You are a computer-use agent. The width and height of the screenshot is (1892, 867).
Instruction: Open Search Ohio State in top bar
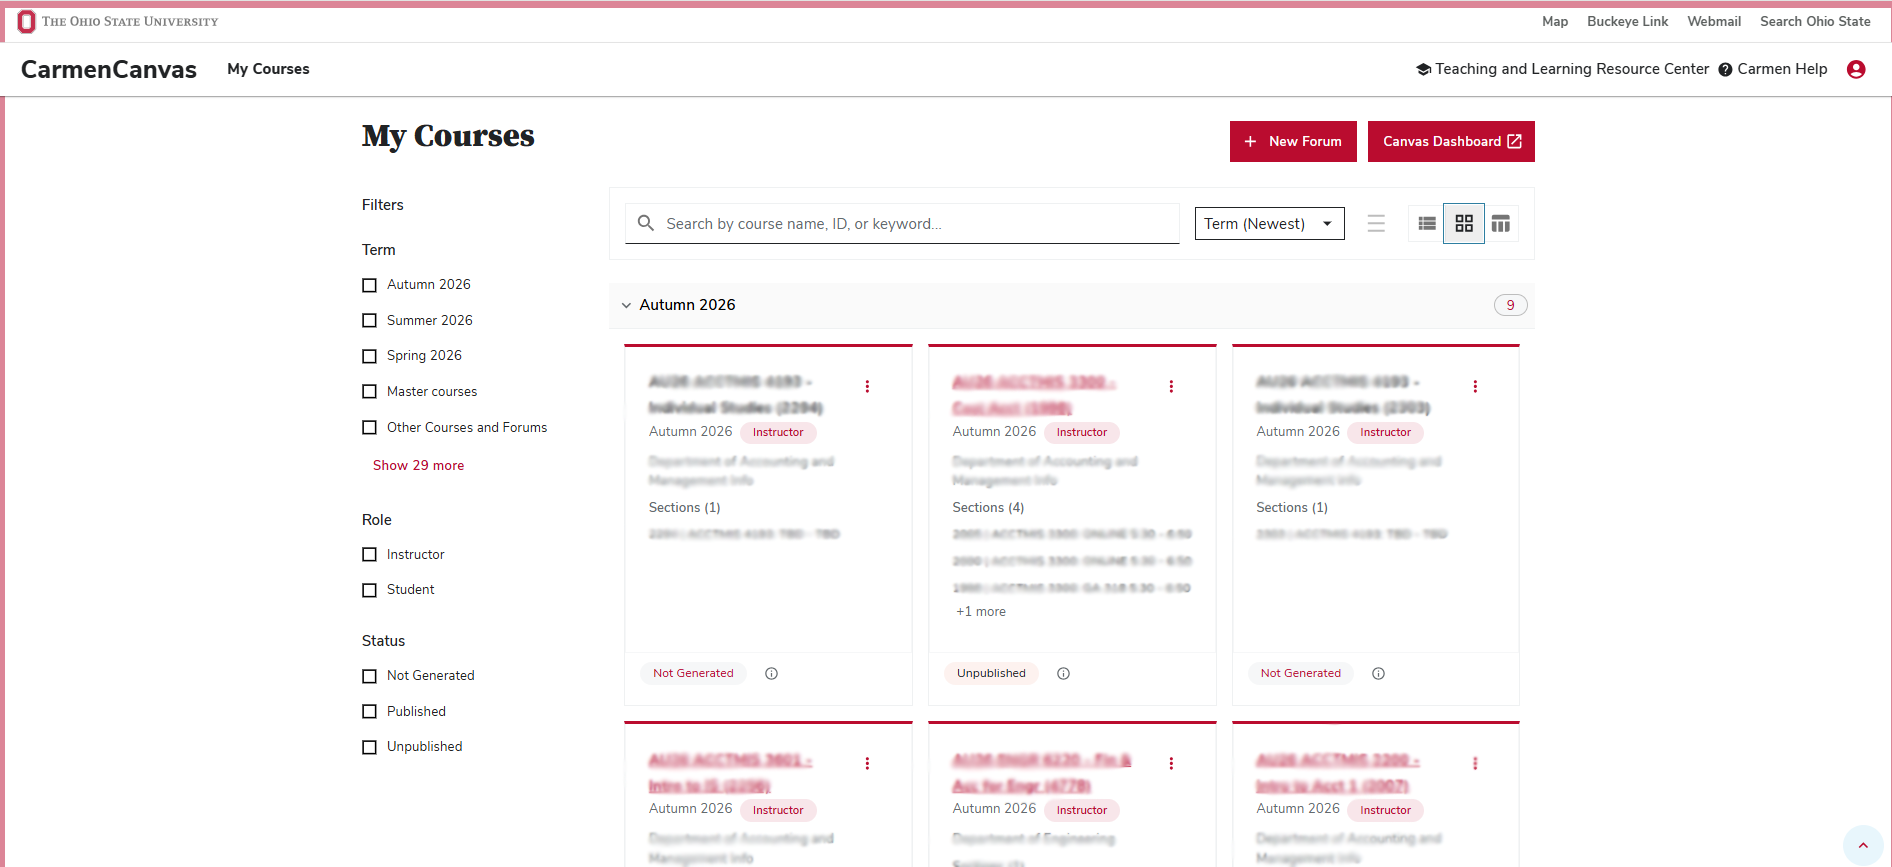(1815, 21)
